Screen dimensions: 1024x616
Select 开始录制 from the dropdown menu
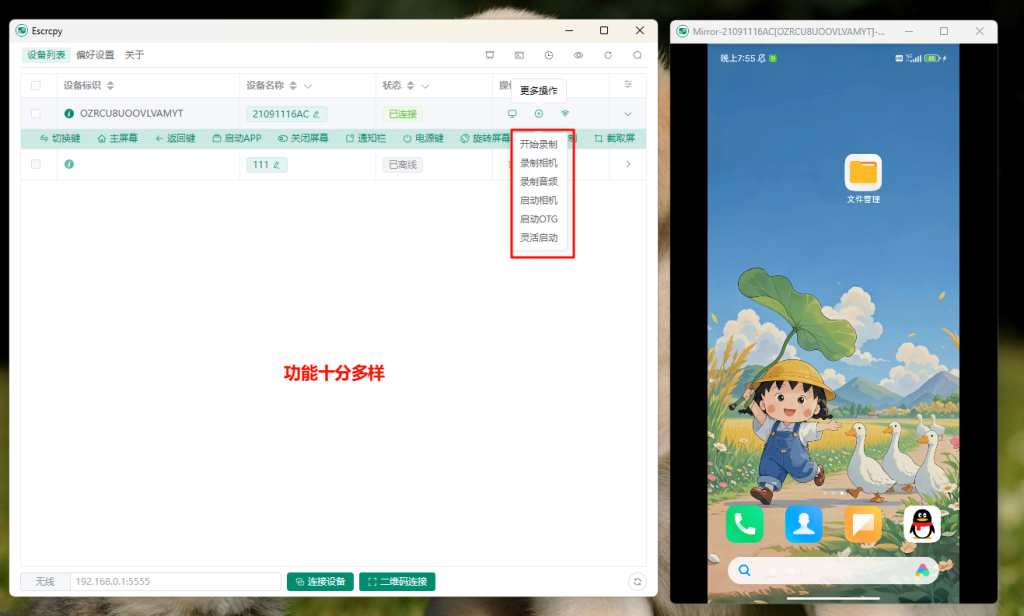538,144
